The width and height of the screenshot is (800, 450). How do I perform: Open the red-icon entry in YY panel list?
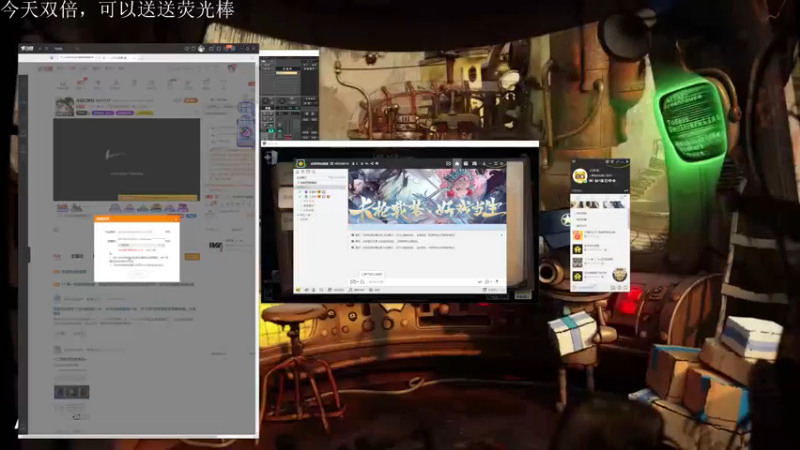pos(577,235)
